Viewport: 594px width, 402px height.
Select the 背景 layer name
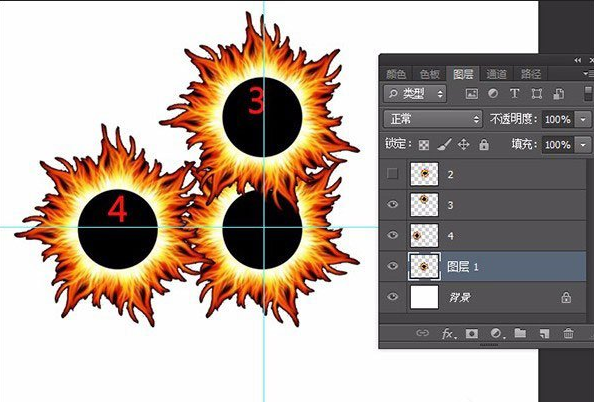click(460, 297)
